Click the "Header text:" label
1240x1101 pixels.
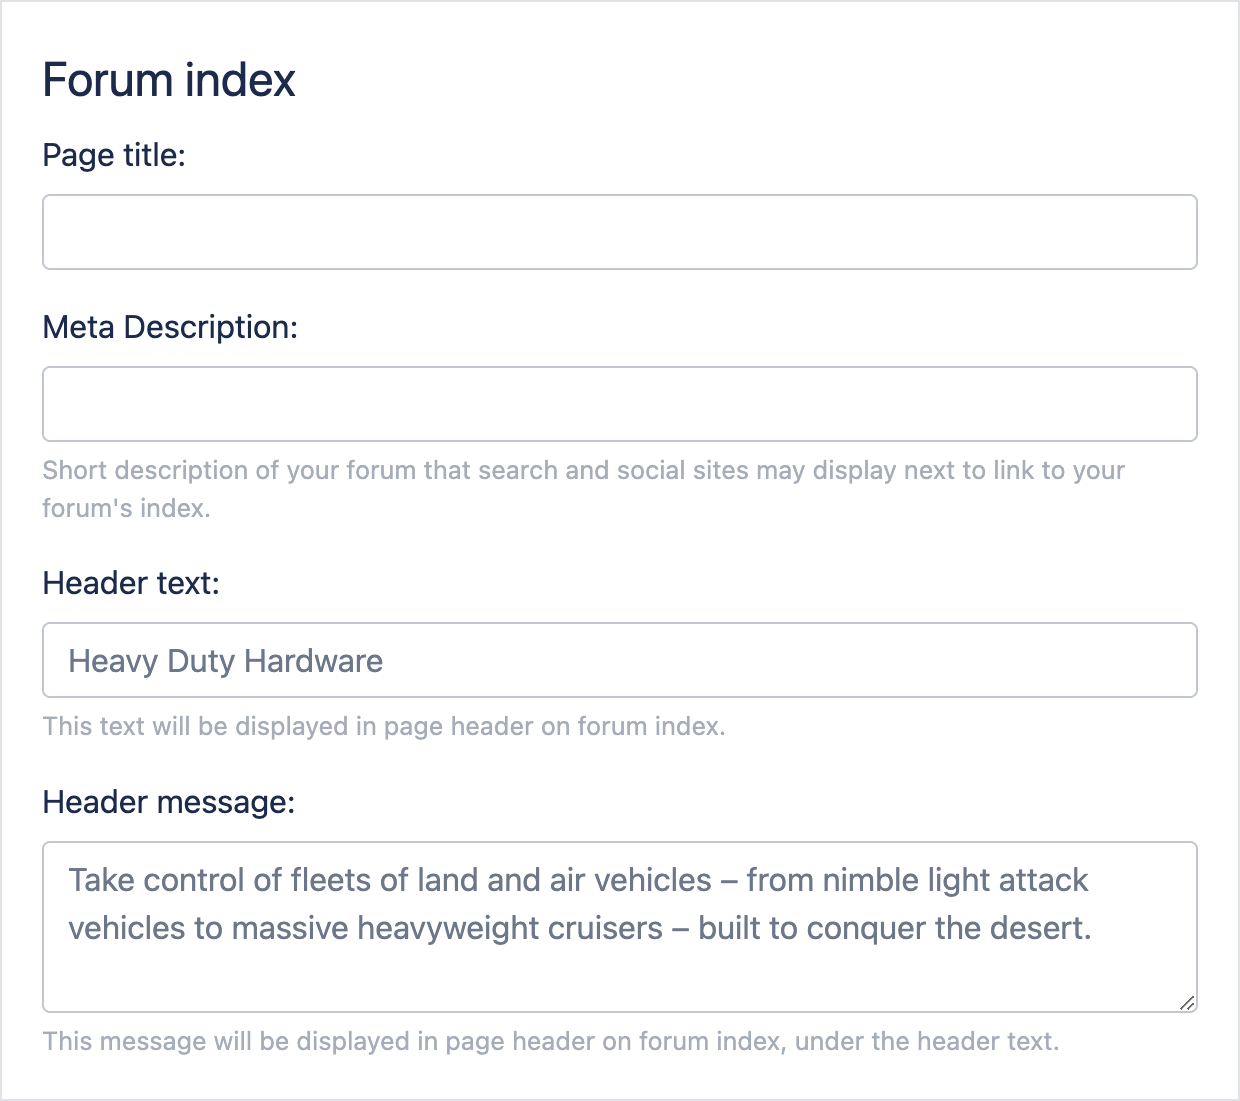131,583
